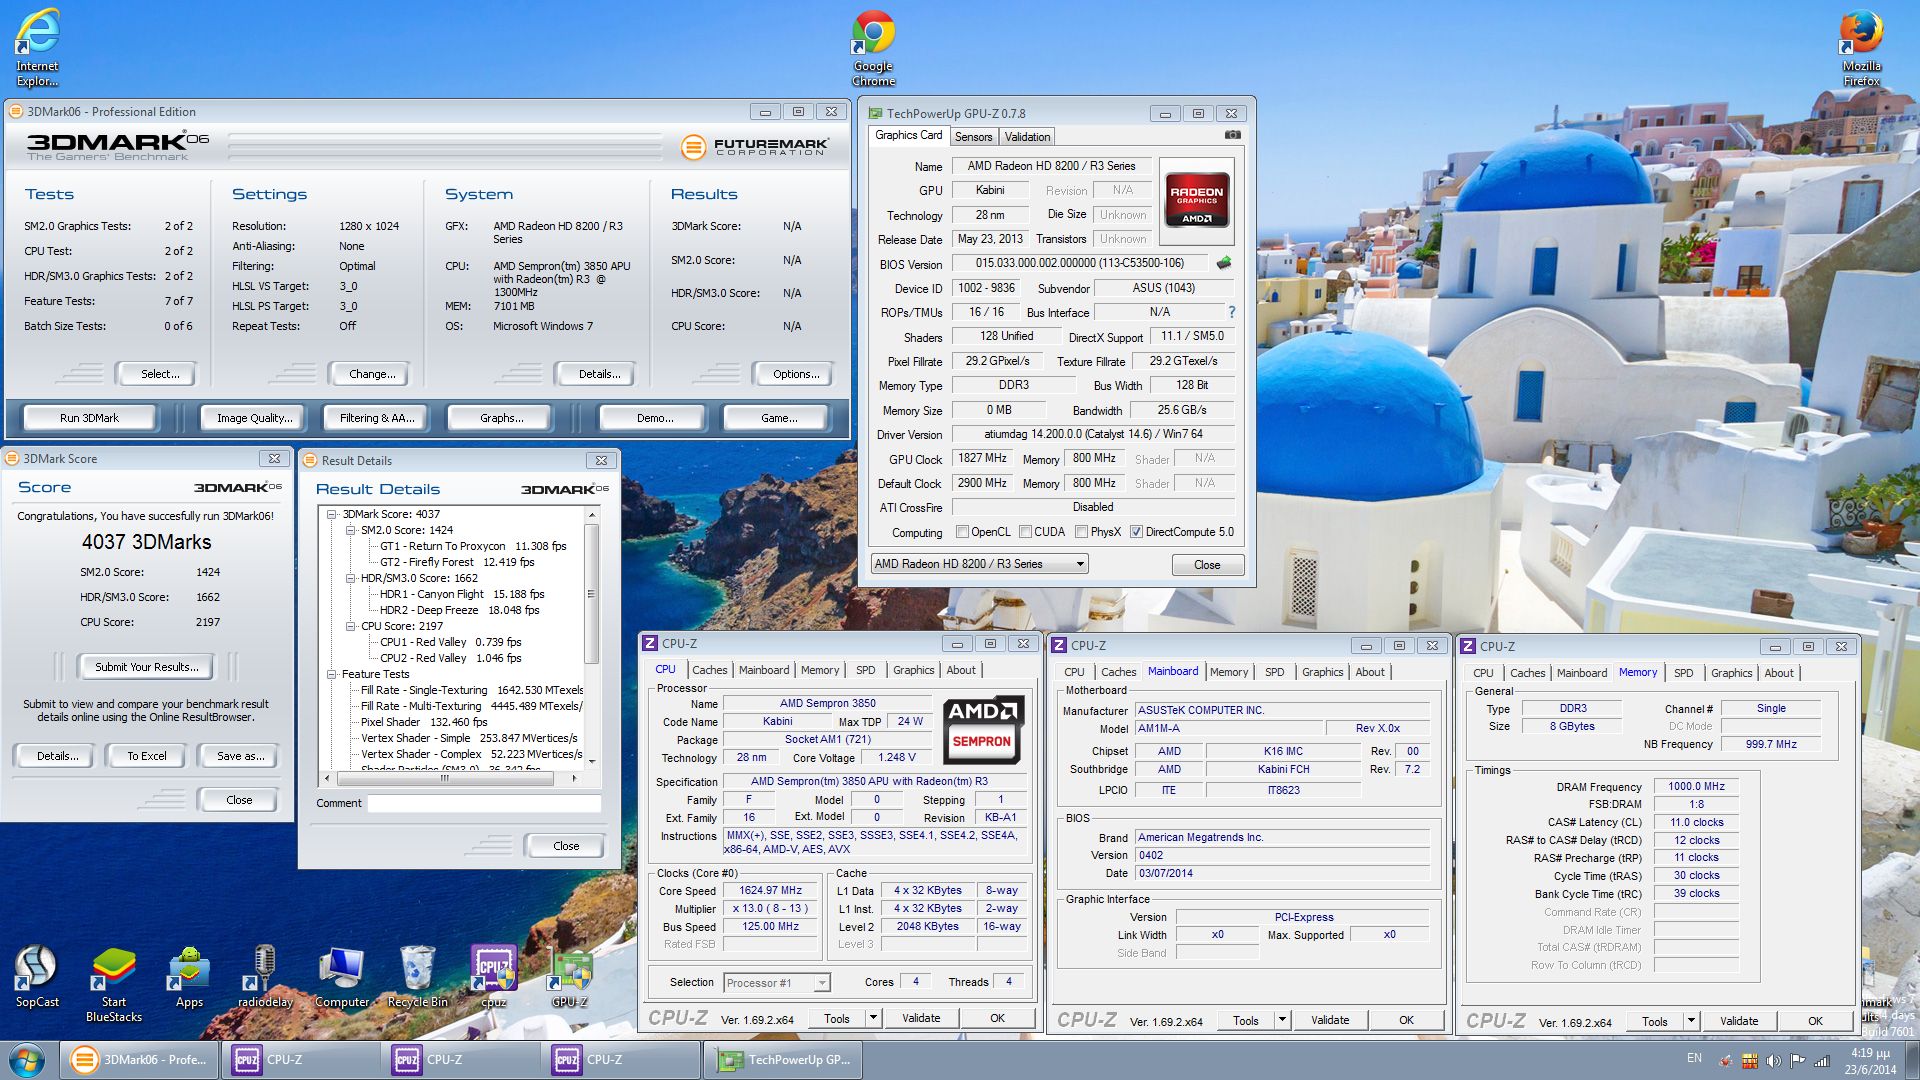Open GPU-Z desktop shortcut
The width and height of the screenshot is (1920, 1080).
click(x=570, y=977)
